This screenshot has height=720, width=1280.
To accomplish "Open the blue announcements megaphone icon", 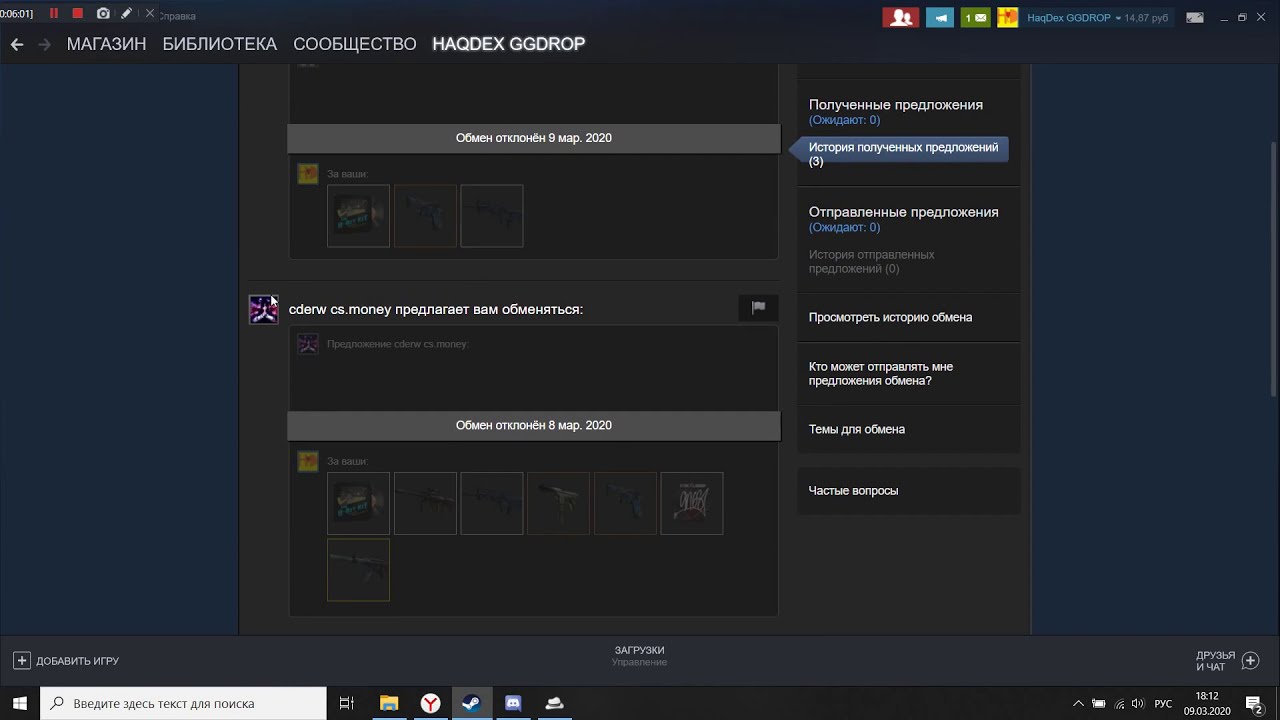I will (939, 17).
